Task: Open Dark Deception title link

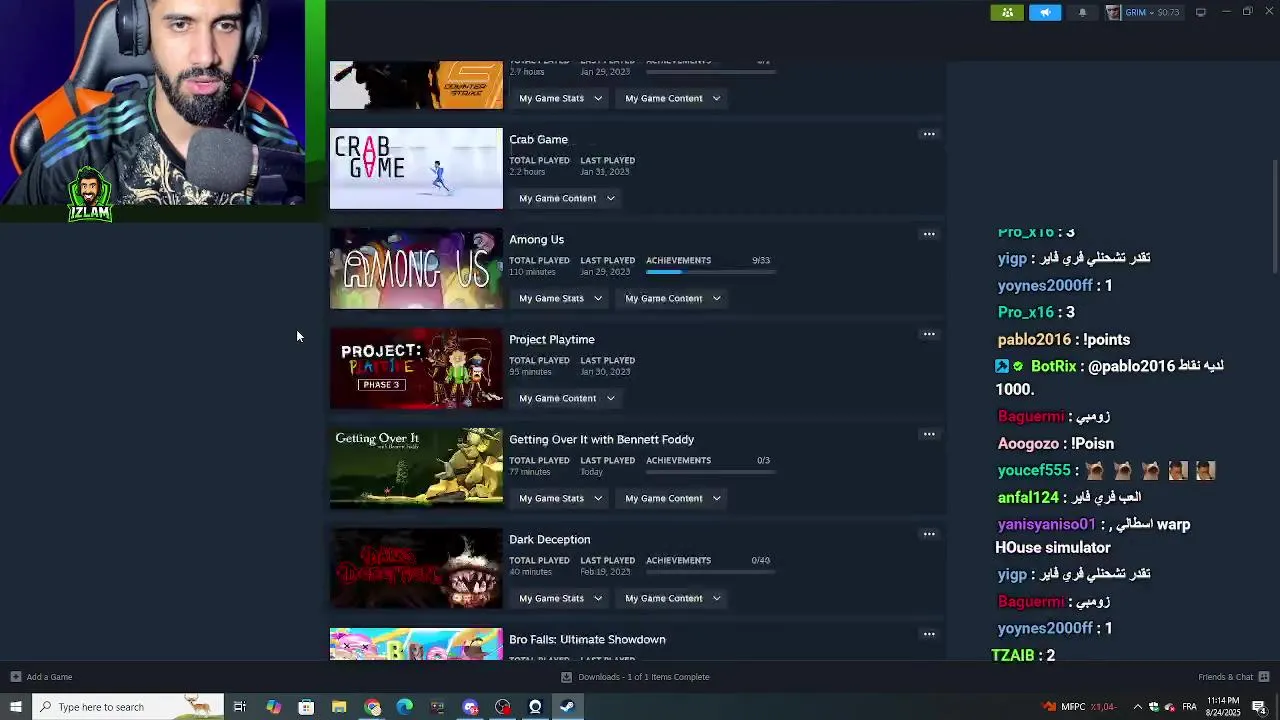Action: point(549,539)
